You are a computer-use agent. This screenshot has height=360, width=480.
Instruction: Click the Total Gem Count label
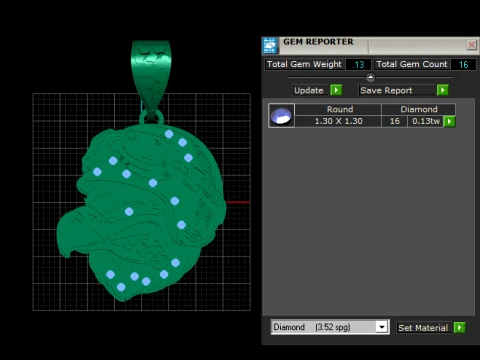412,64
